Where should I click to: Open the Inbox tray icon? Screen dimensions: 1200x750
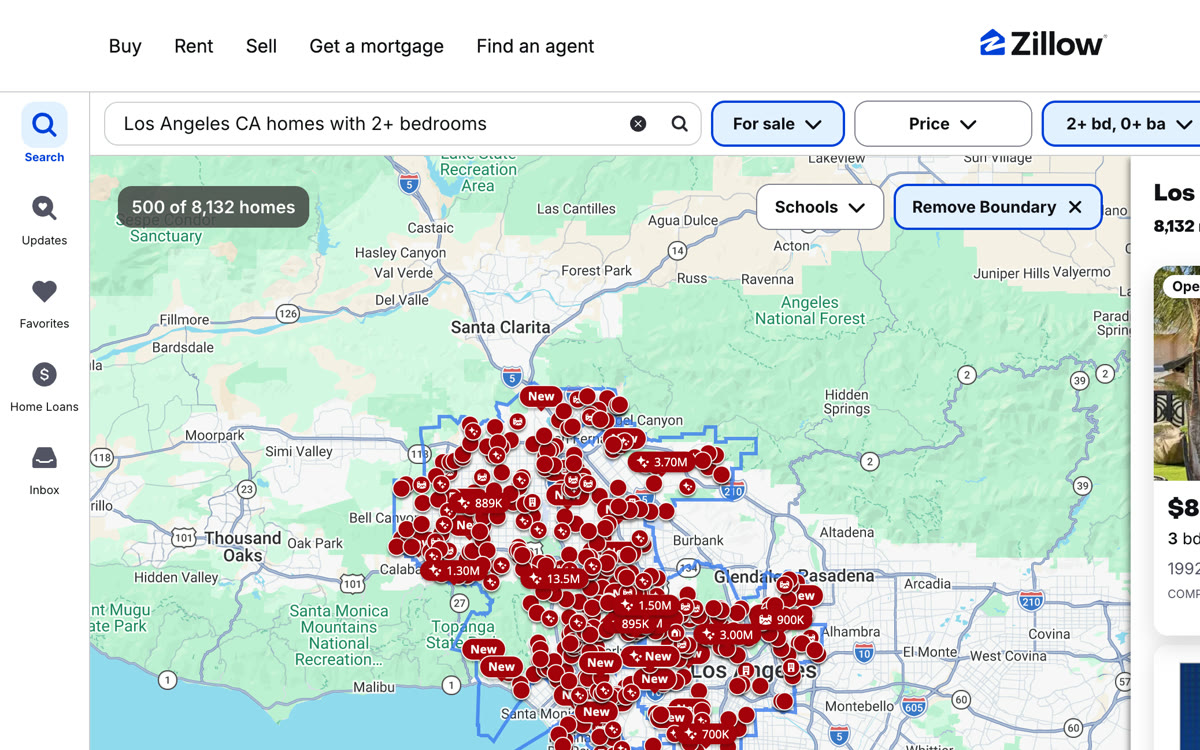[44, 458]
